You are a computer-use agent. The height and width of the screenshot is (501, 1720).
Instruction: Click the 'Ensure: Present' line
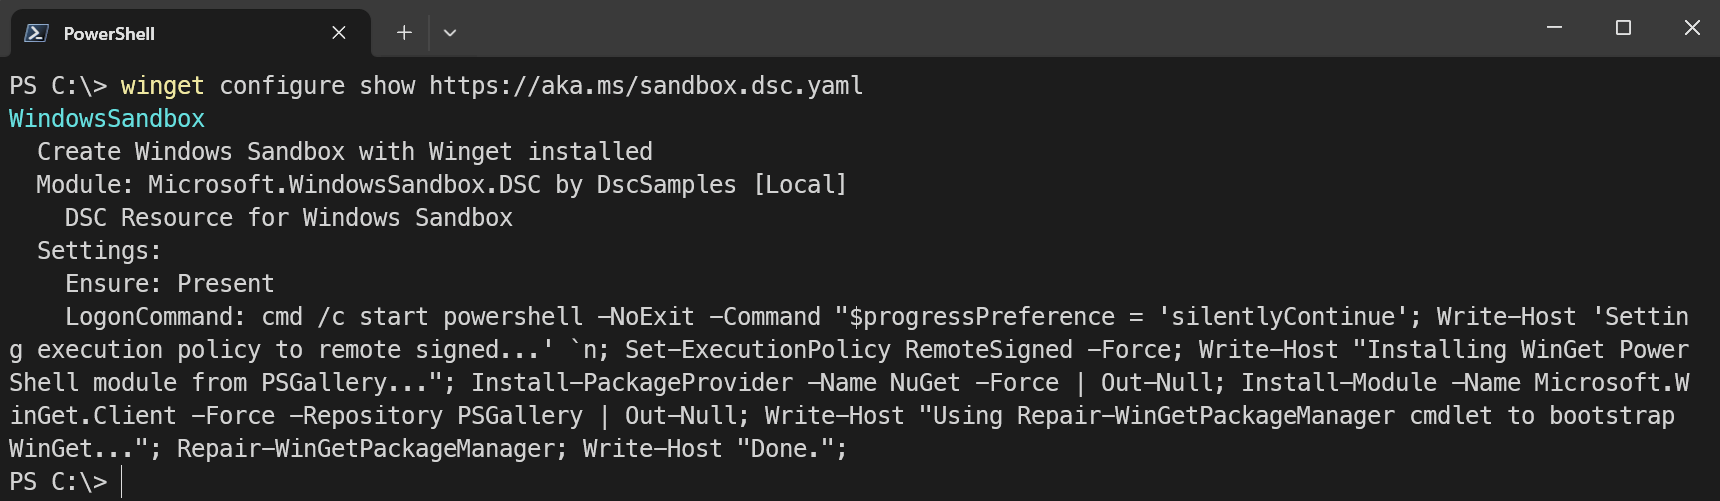[169, 284]
